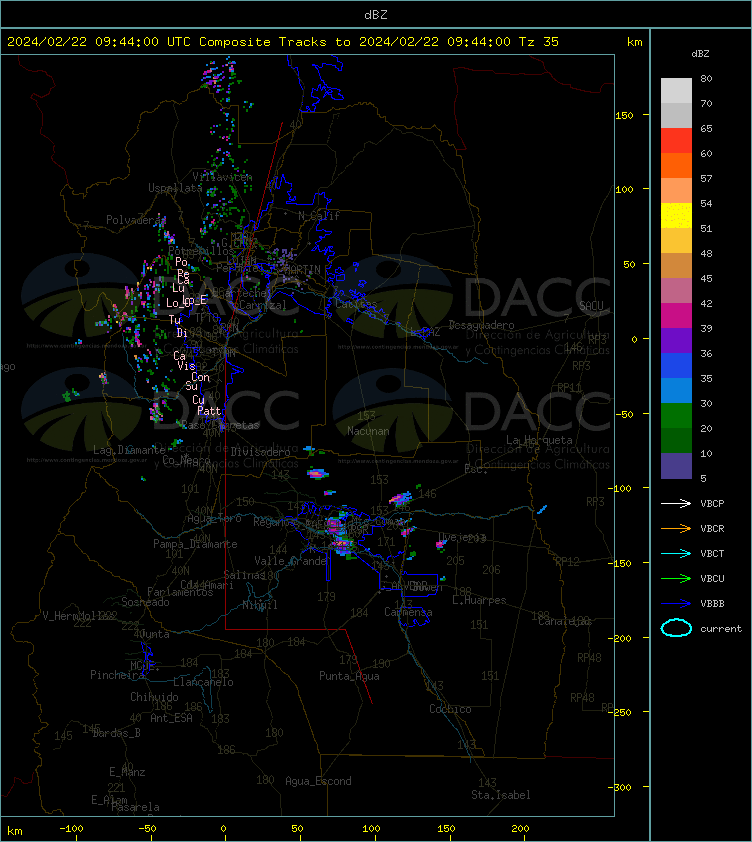
Task: Select the light orange swatch between 57 and 54 dBZ
Action: pyautogui.click(x=676, y=190)
